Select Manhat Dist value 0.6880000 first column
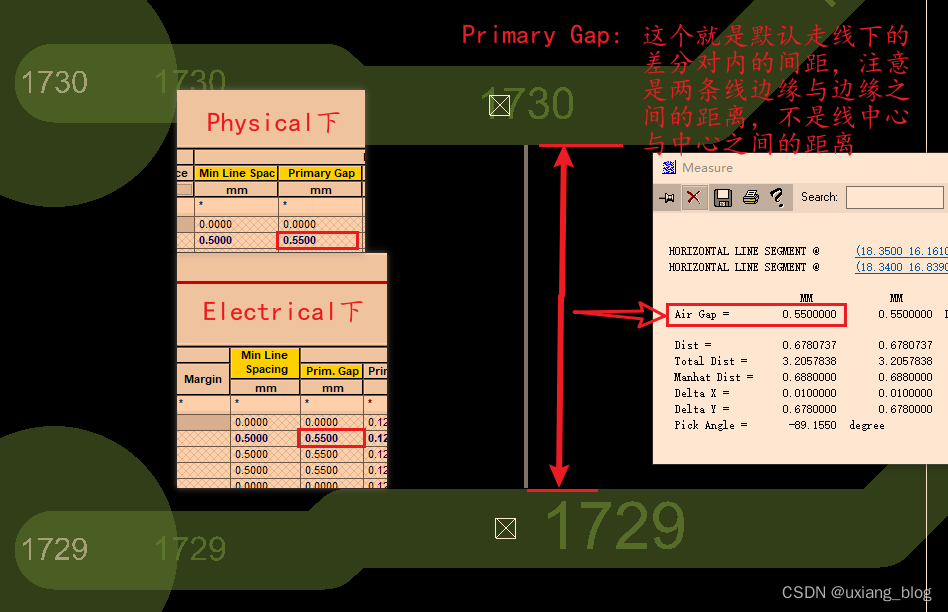Viewport: 948px width, 612px height. point(809,377)
